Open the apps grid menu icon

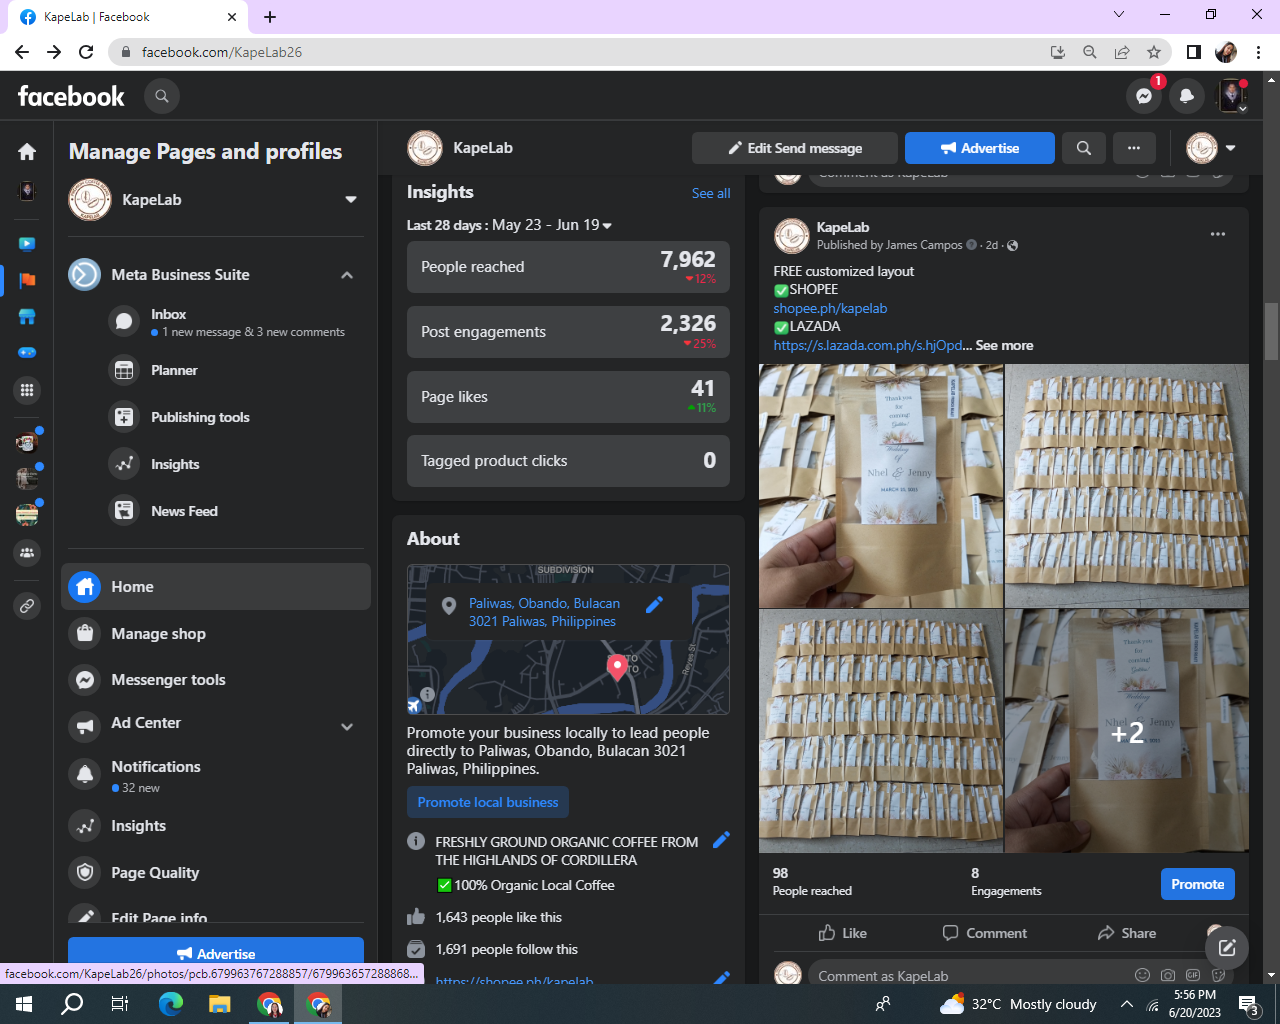click(27, 390)
